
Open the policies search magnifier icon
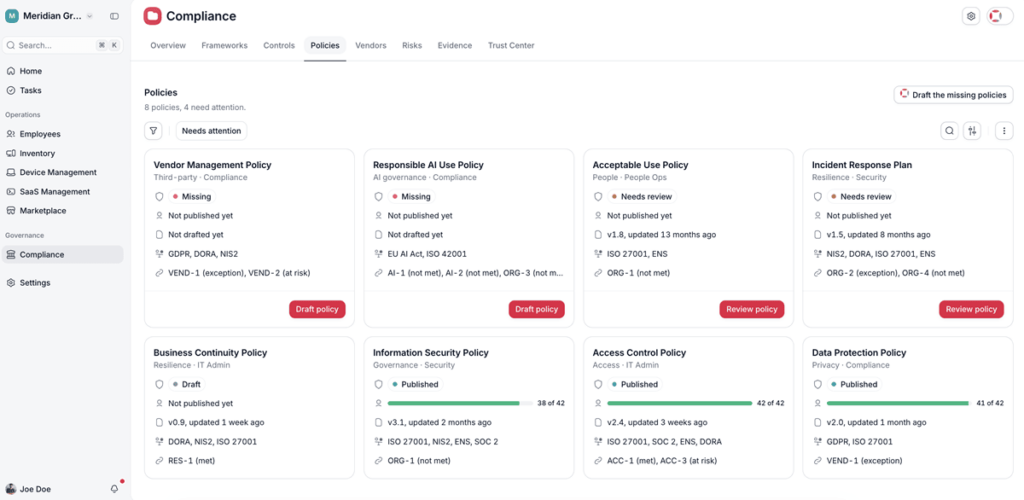tap(950, 131)
